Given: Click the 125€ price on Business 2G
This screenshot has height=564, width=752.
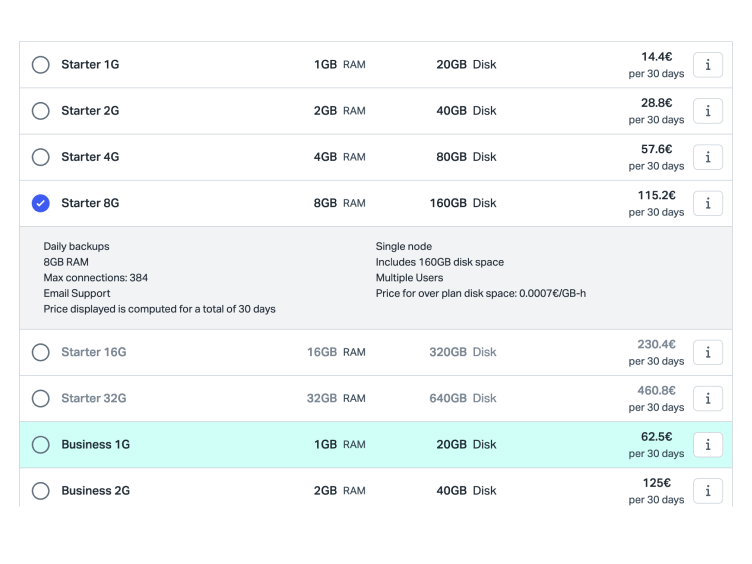Looking at the screenshot, I should [656, 483].
